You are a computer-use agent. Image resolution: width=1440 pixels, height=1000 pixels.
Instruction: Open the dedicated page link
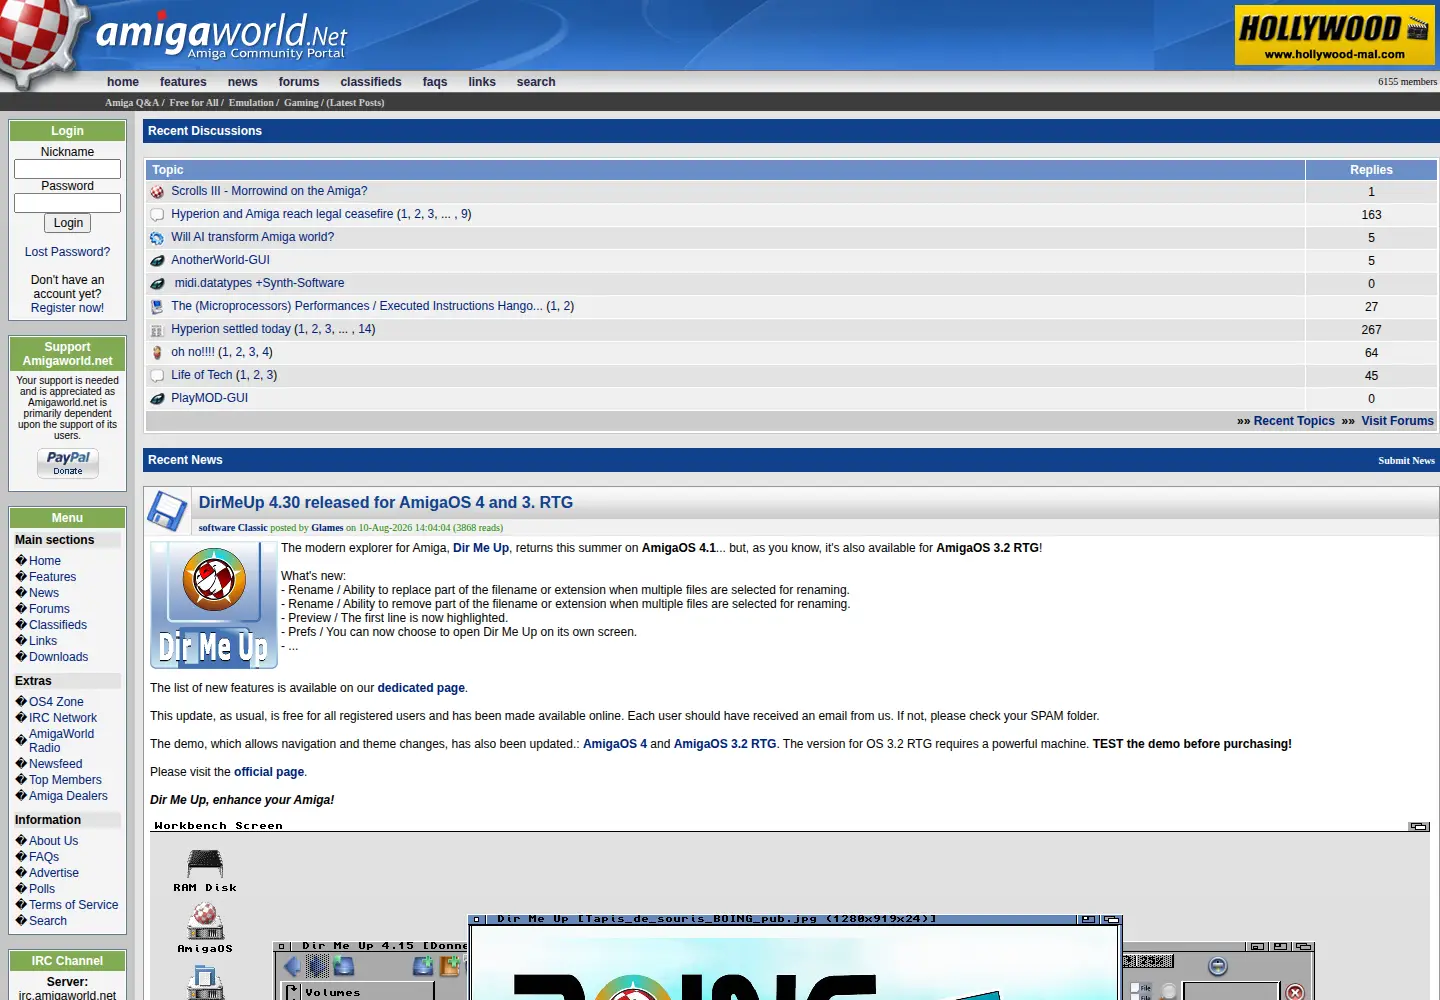pos(421,688)
